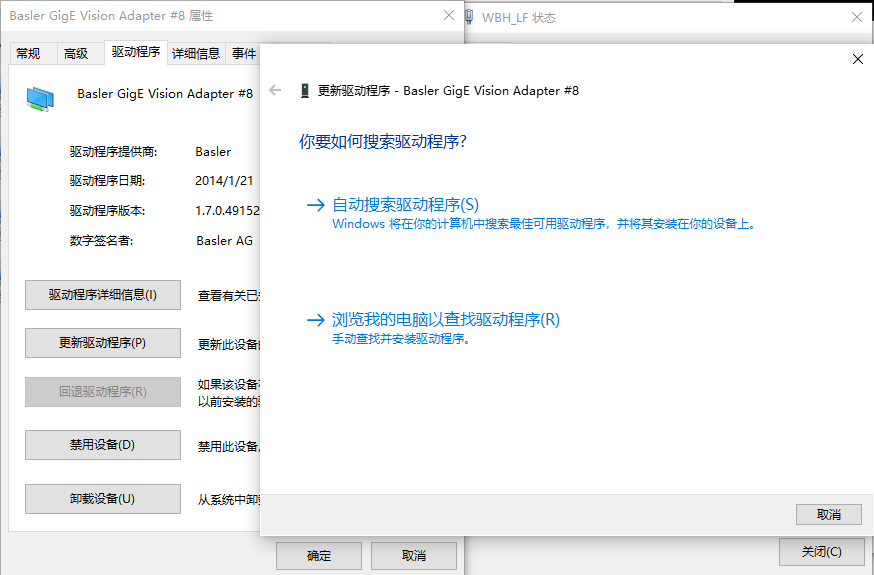Click the network adapter icon in the properties dialog
Image resolution: width=874 pixels, height=575 pixels.
click(x=40, y=97)
